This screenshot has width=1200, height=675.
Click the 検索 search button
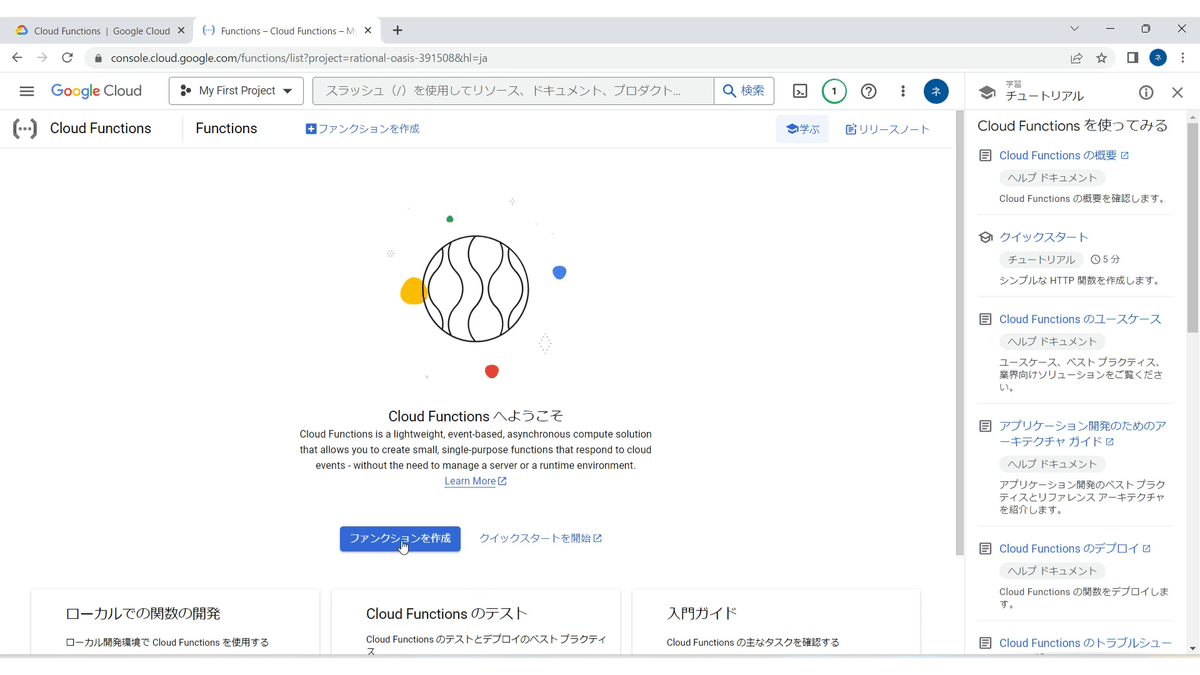[744, 91]
